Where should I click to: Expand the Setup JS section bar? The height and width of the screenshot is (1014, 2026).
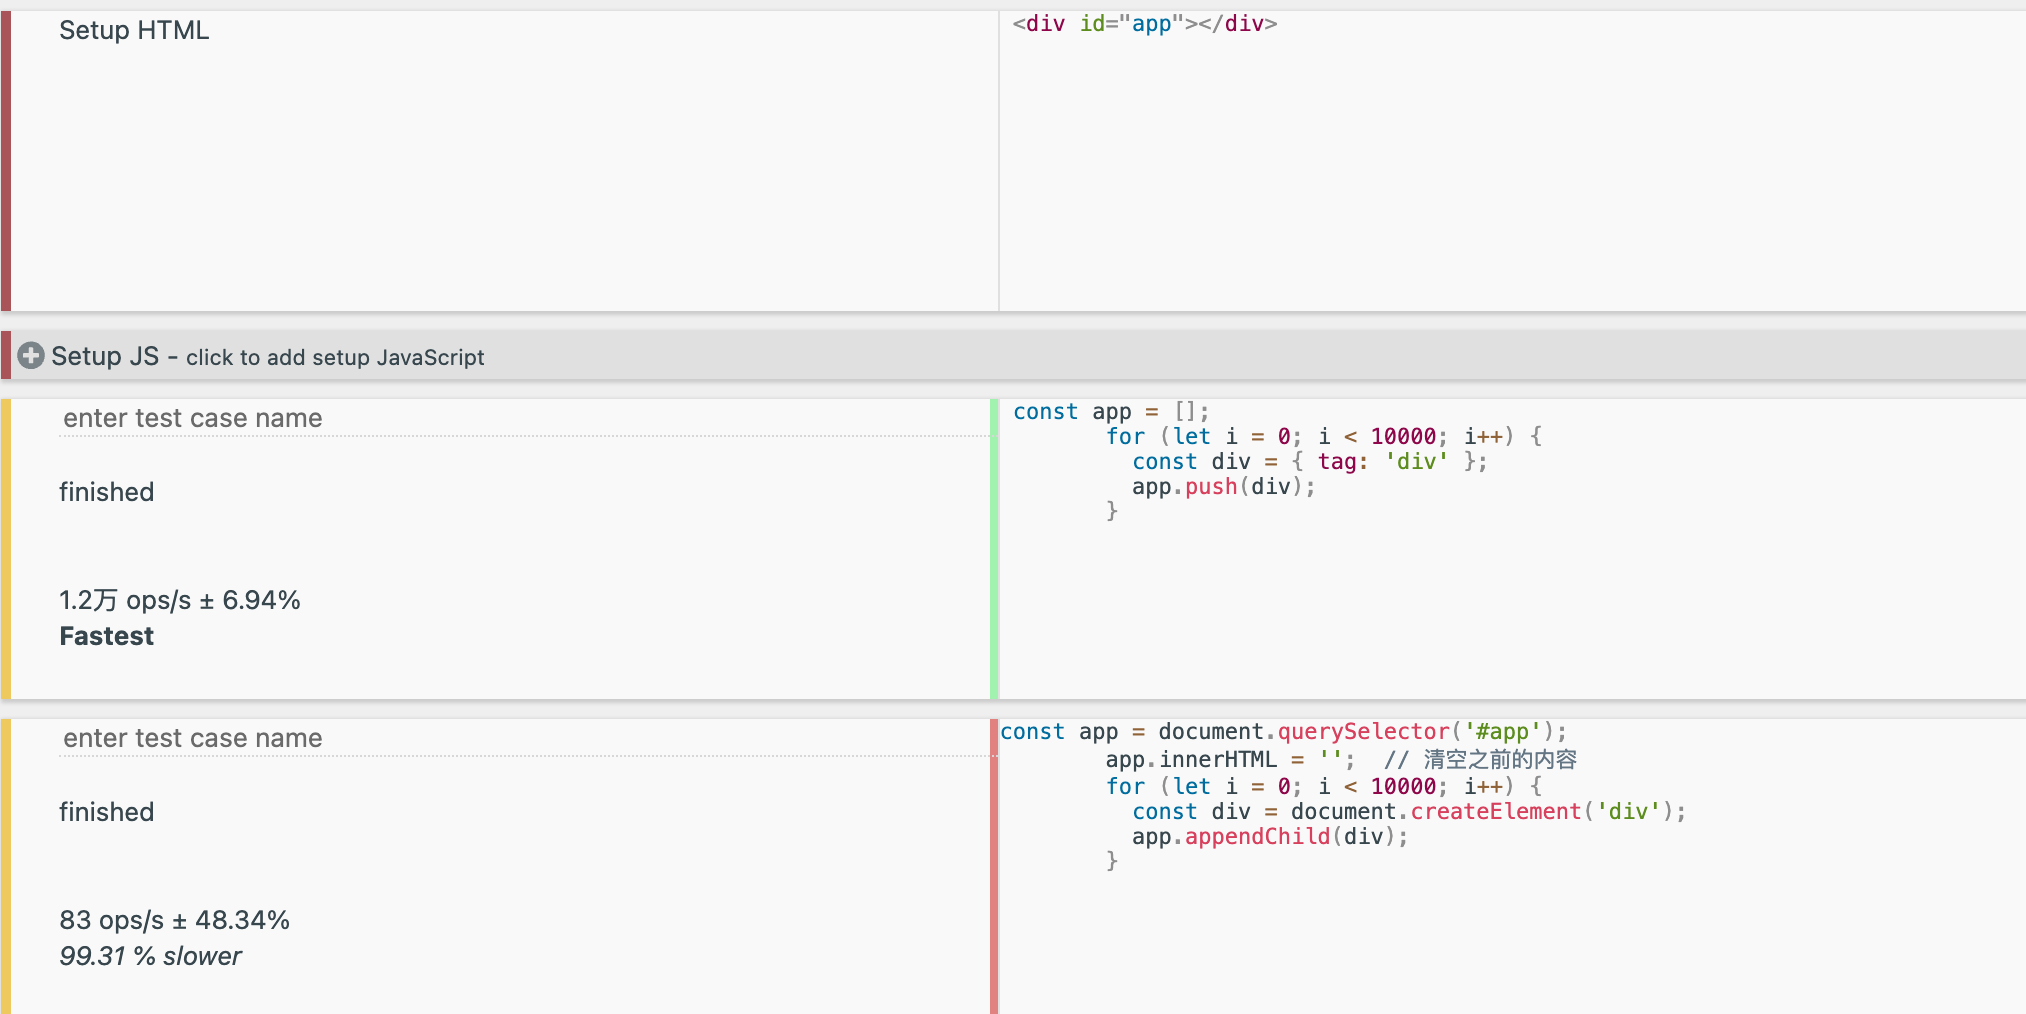coord(1013,356)
